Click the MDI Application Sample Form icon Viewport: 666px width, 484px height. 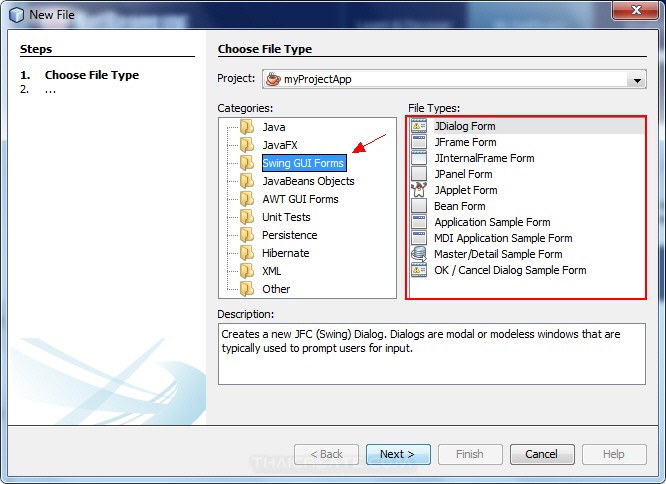pos(419,238)
